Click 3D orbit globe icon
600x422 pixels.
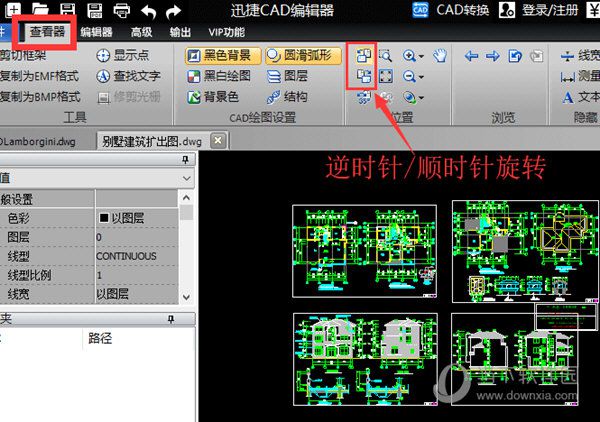pyautogui.click(x=409, y=98)
